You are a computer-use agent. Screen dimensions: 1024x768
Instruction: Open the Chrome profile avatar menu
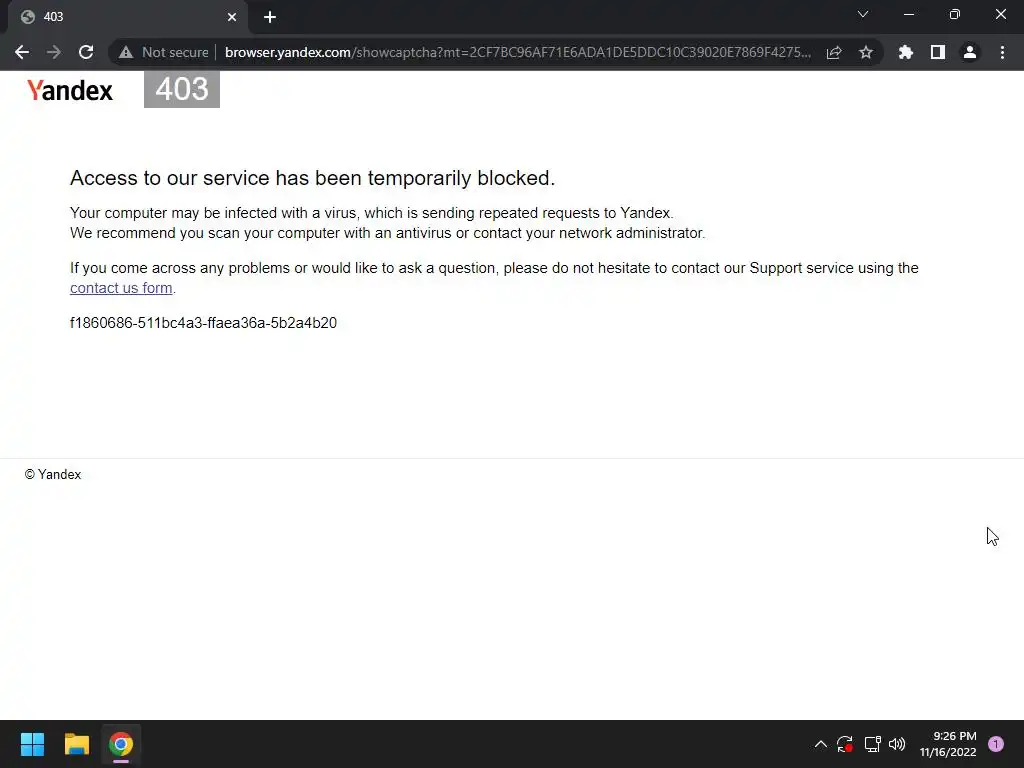[970, 52]
